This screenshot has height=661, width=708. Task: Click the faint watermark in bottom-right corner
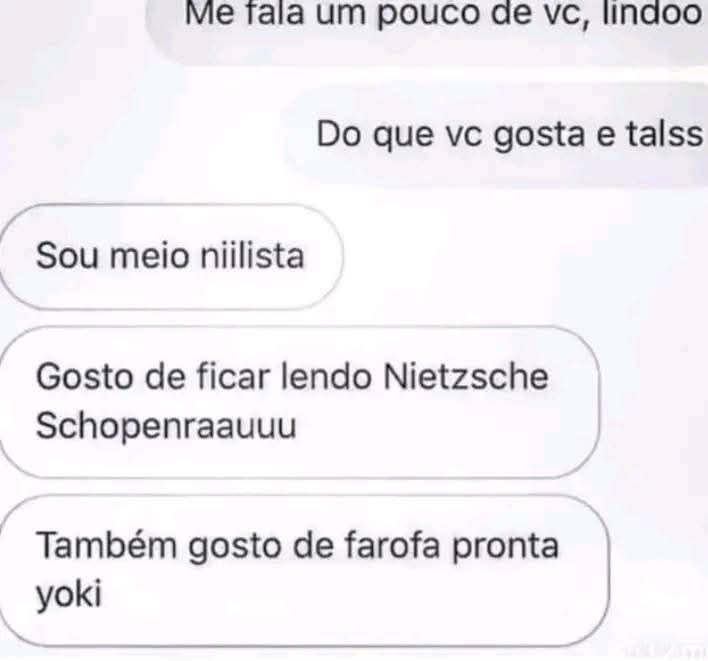click(664, 649)
